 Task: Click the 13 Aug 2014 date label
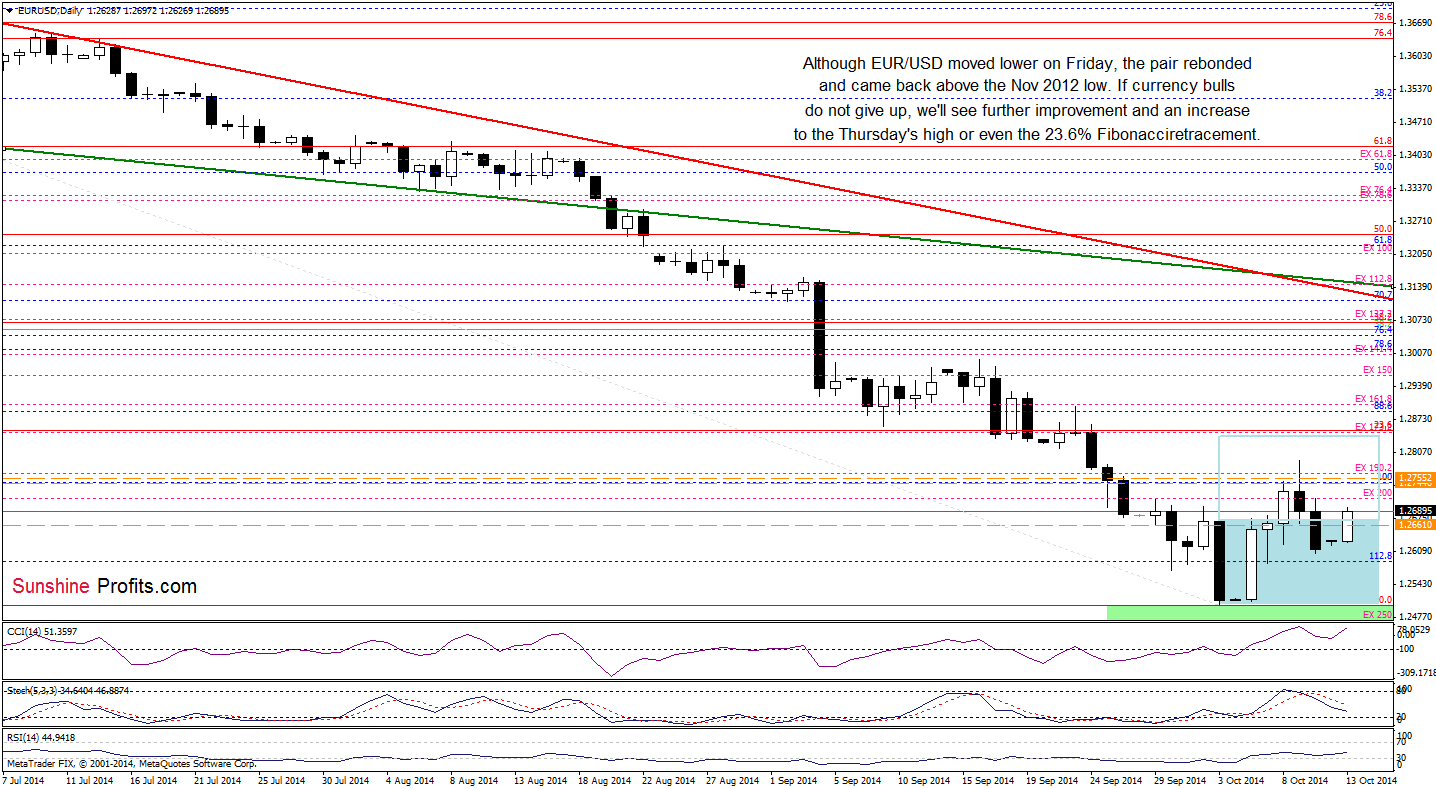pos(540,780)
